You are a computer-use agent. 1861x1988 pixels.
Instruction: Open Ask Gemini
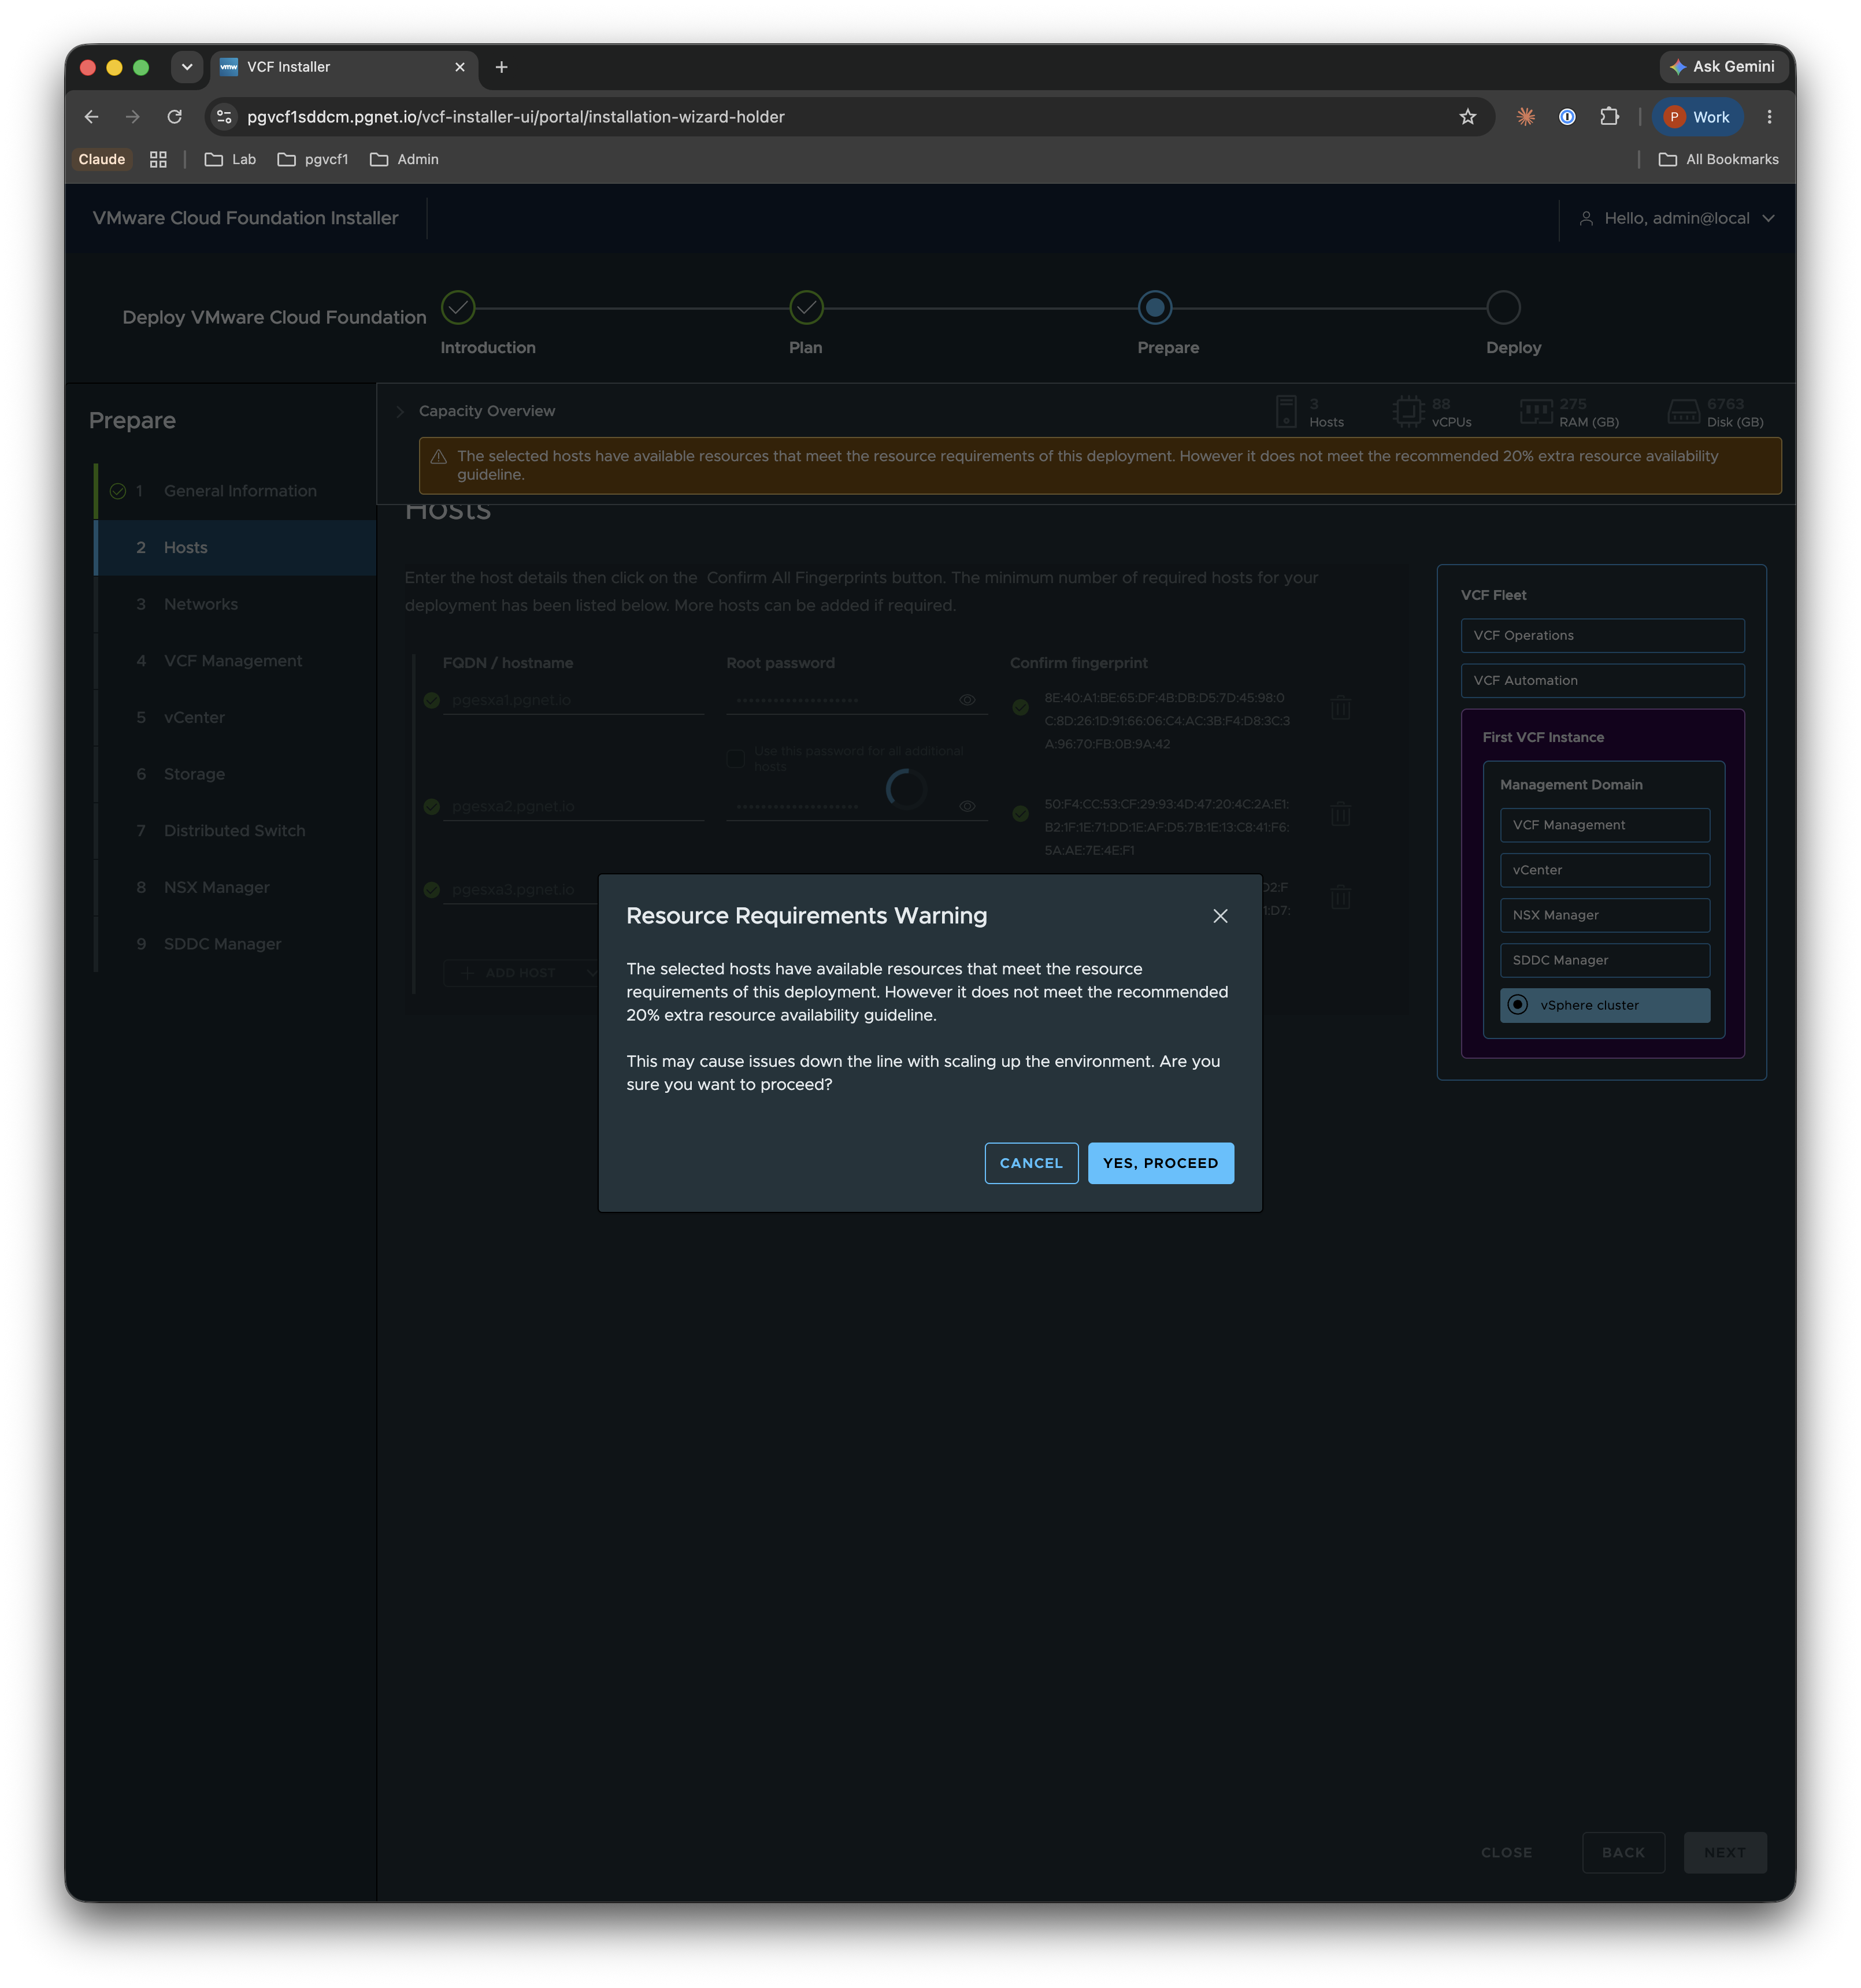pos(1723,67)
